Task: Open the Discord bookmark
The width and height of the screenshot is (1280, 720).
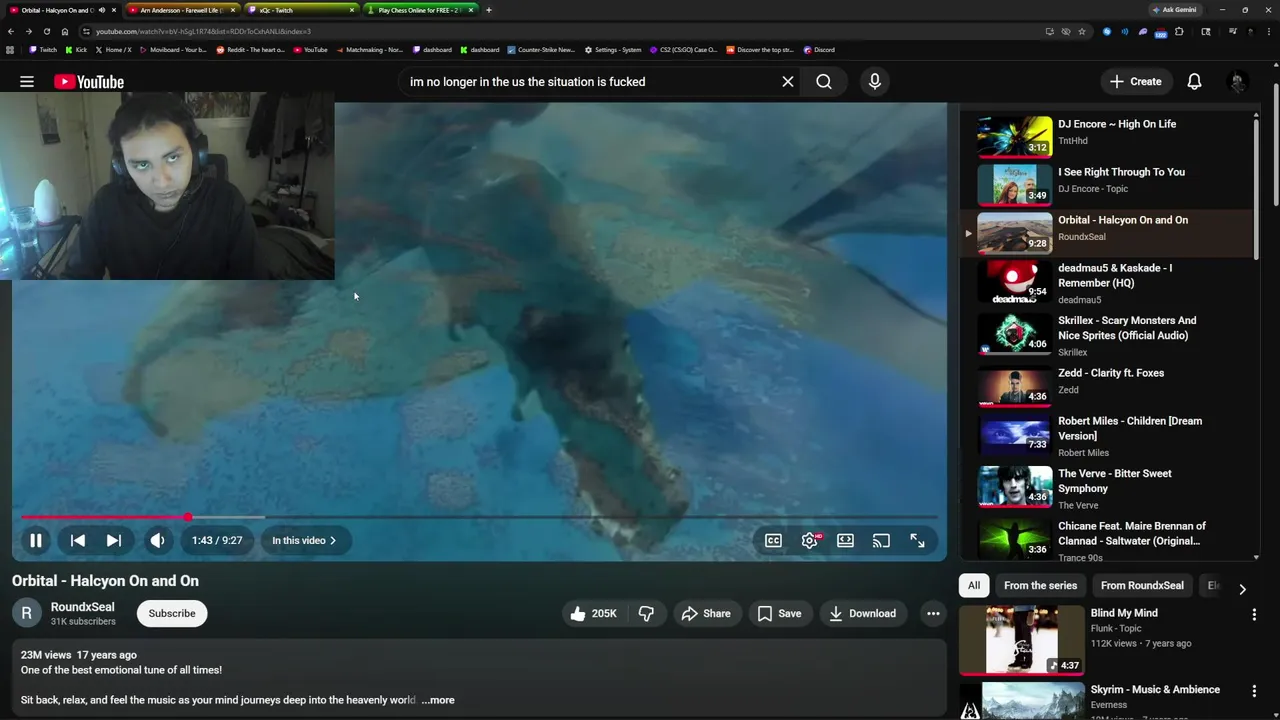Action: pyautogui.click(x=820, y=50)
